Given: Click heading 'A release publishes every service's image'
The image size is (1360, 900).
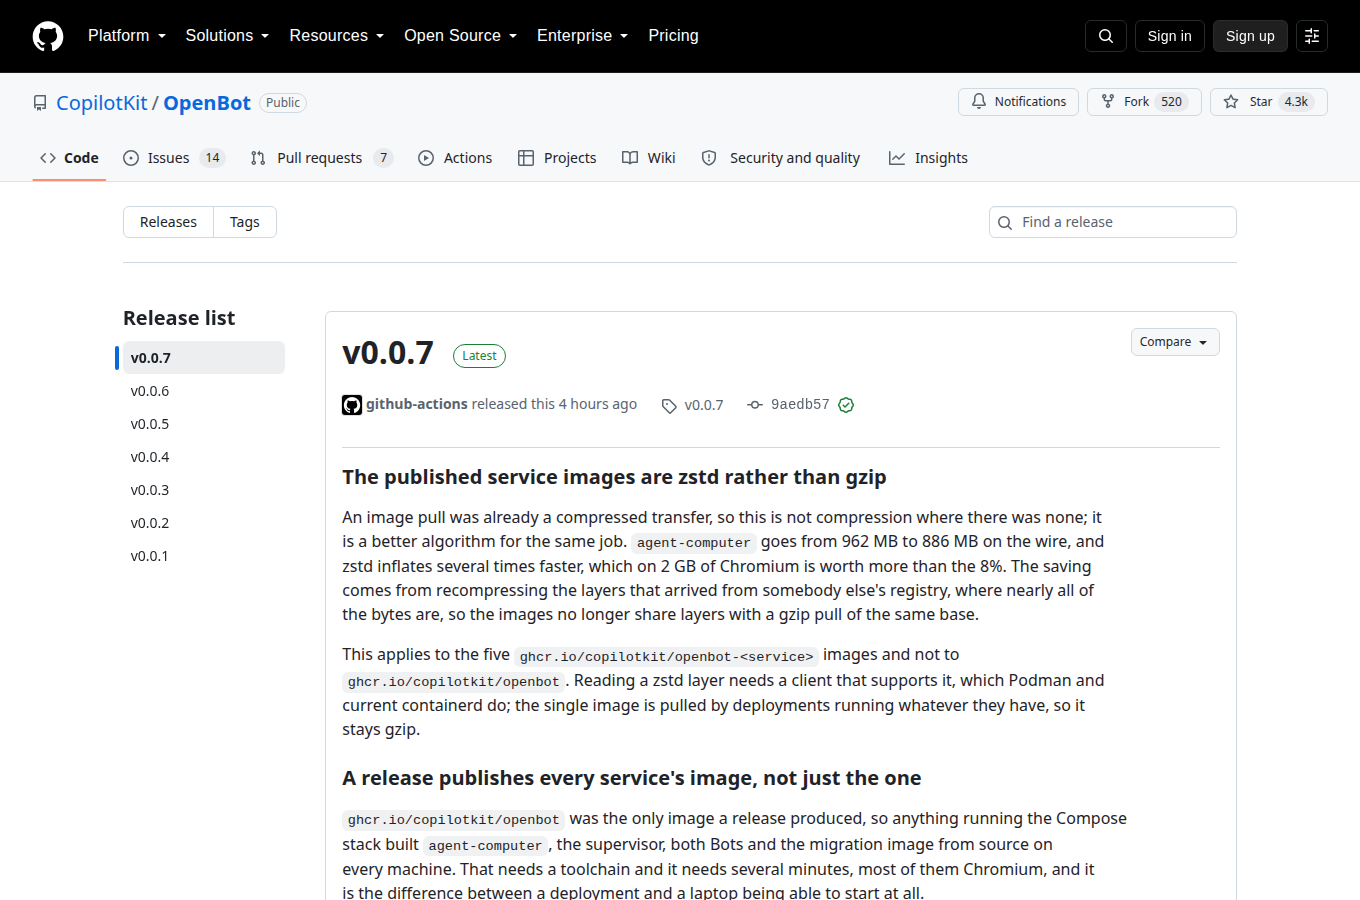Looking at the screenshot, I should pyautogui.click(x=632, y=778).
